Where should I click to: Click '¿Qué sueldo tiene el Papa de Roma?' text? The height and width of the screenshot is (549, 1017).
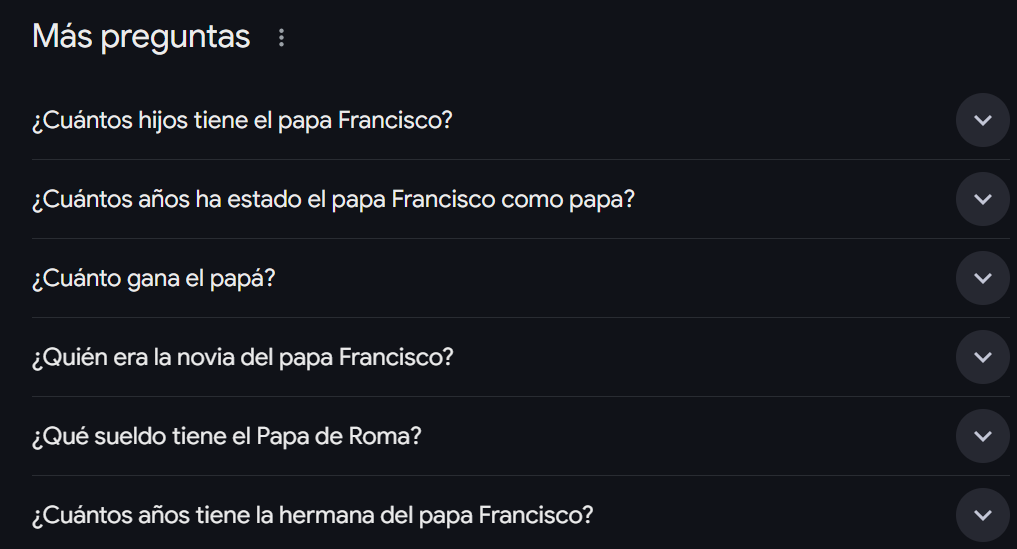(x=226, y=436)
